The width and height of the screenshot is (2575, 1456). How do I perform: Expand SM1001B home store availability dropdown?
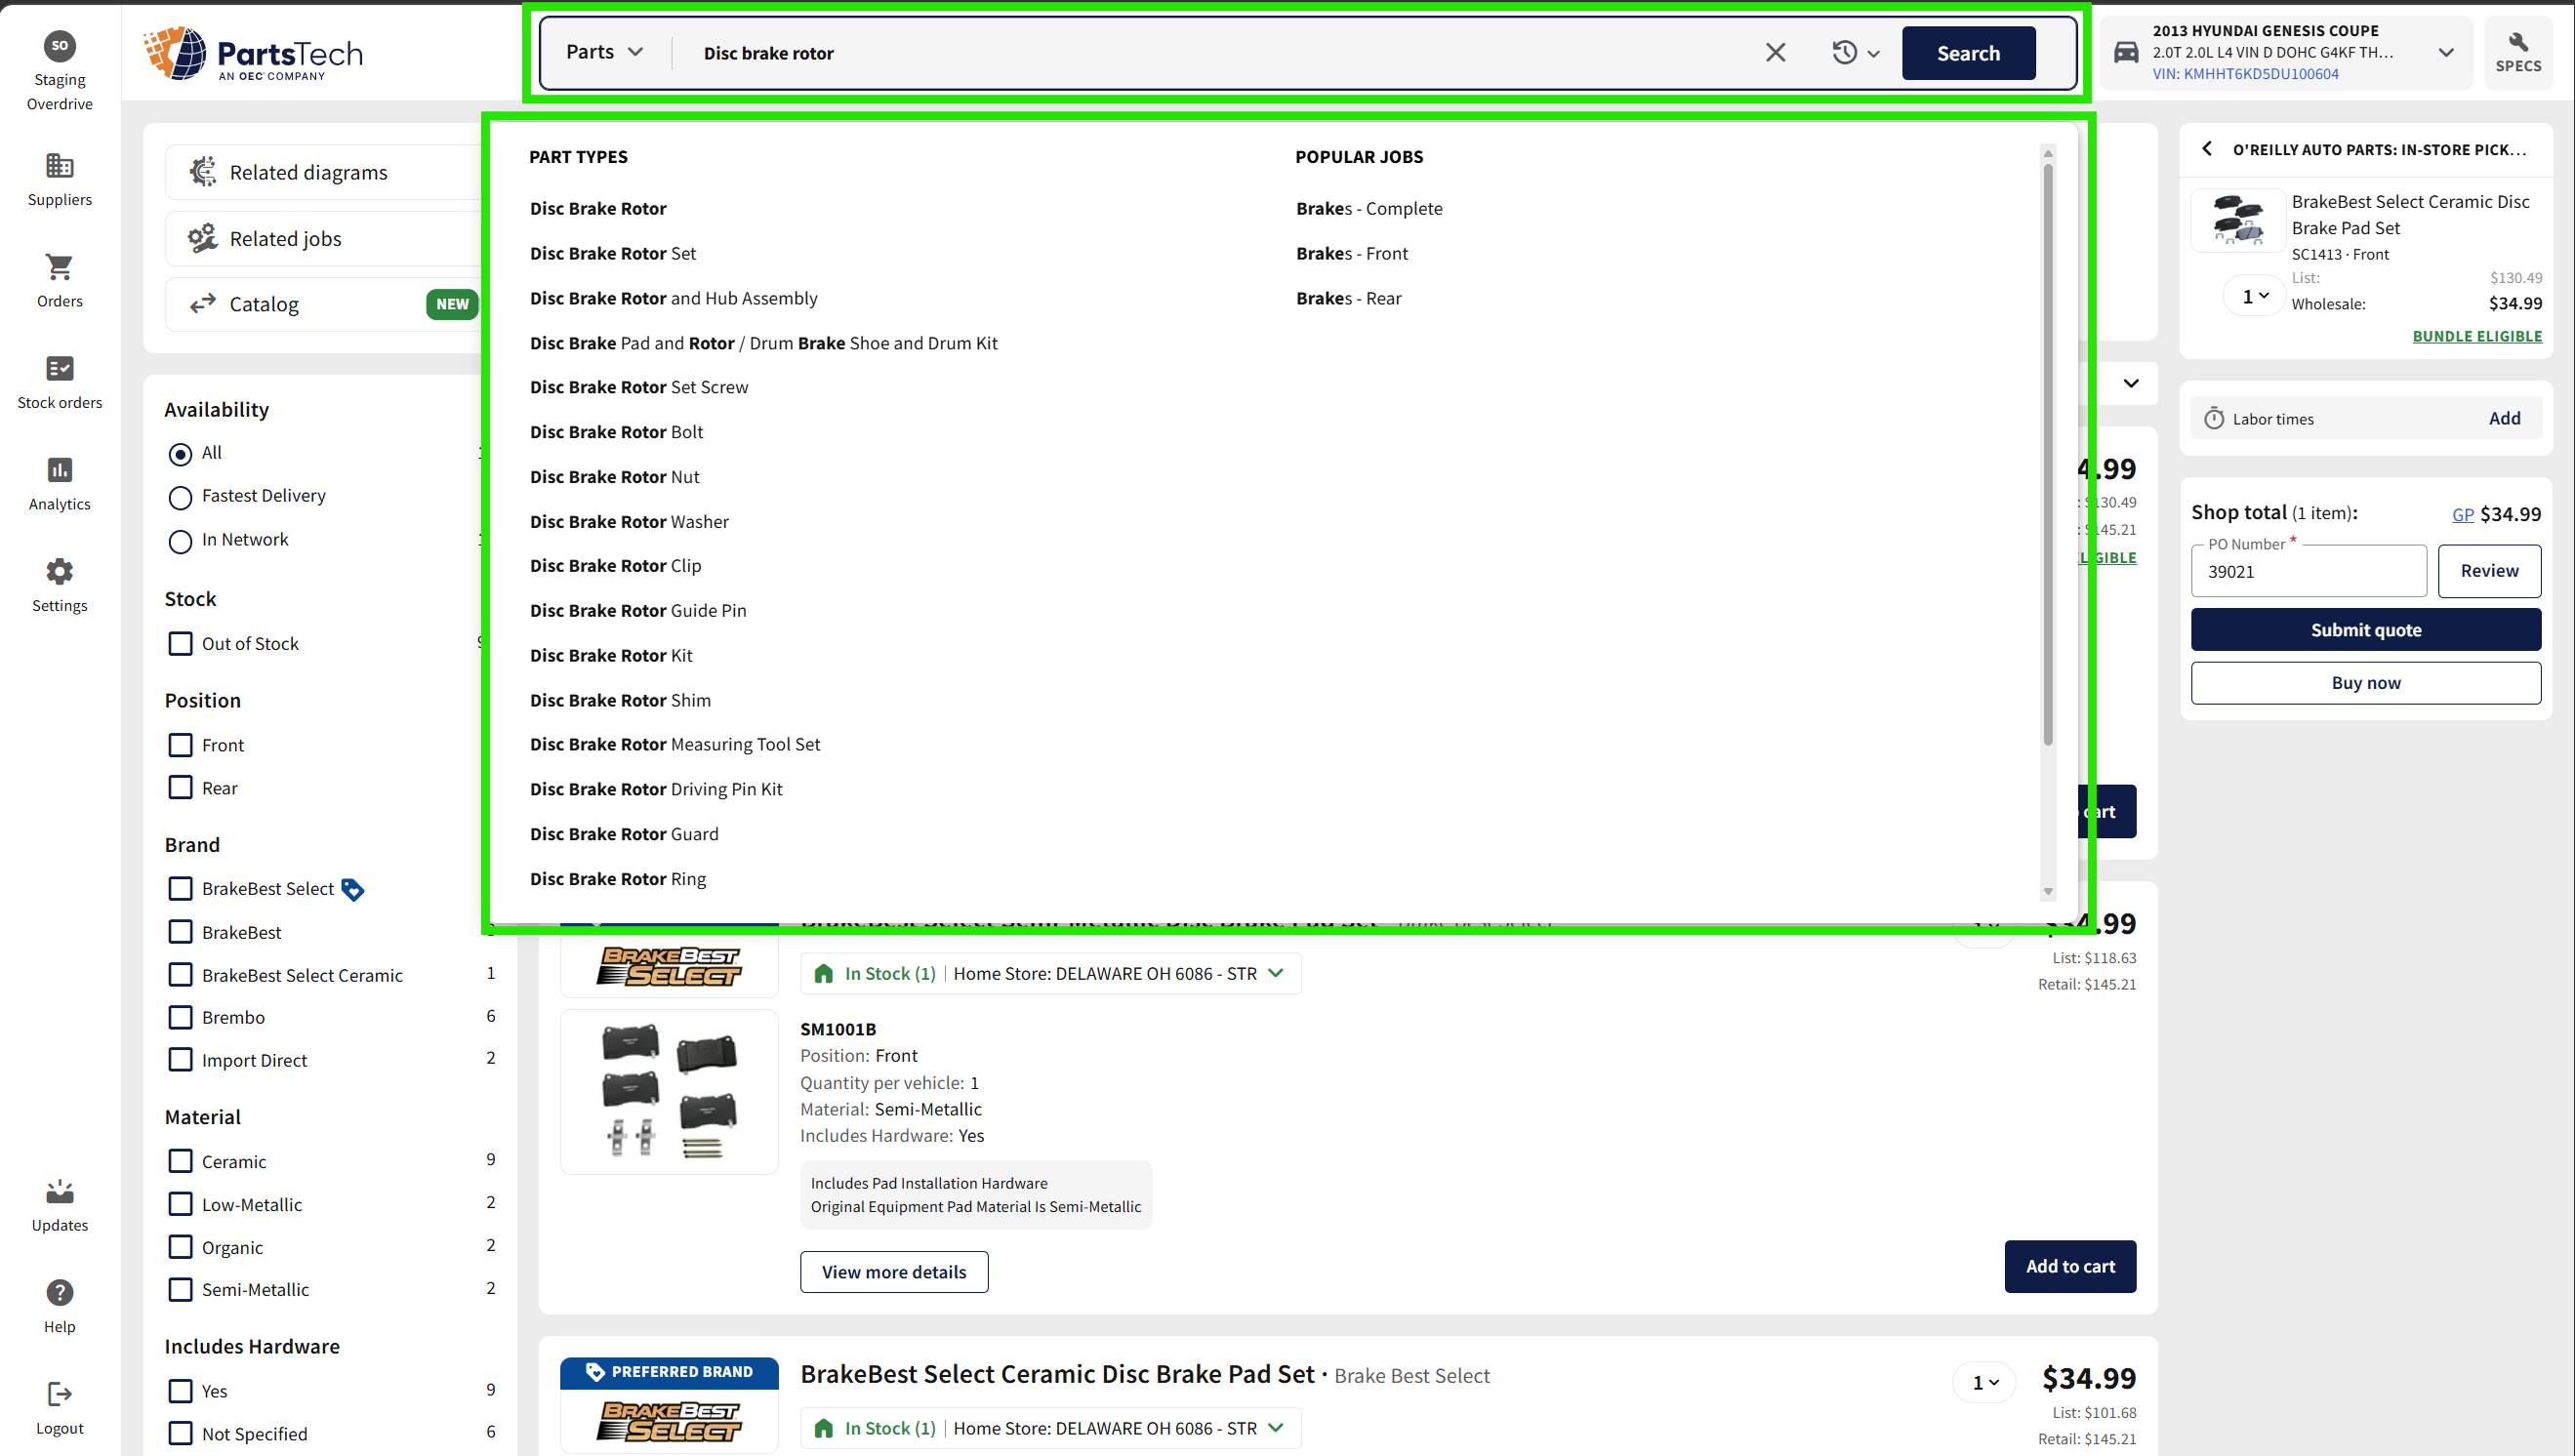pyautogui.click(x=1276, y=973)
